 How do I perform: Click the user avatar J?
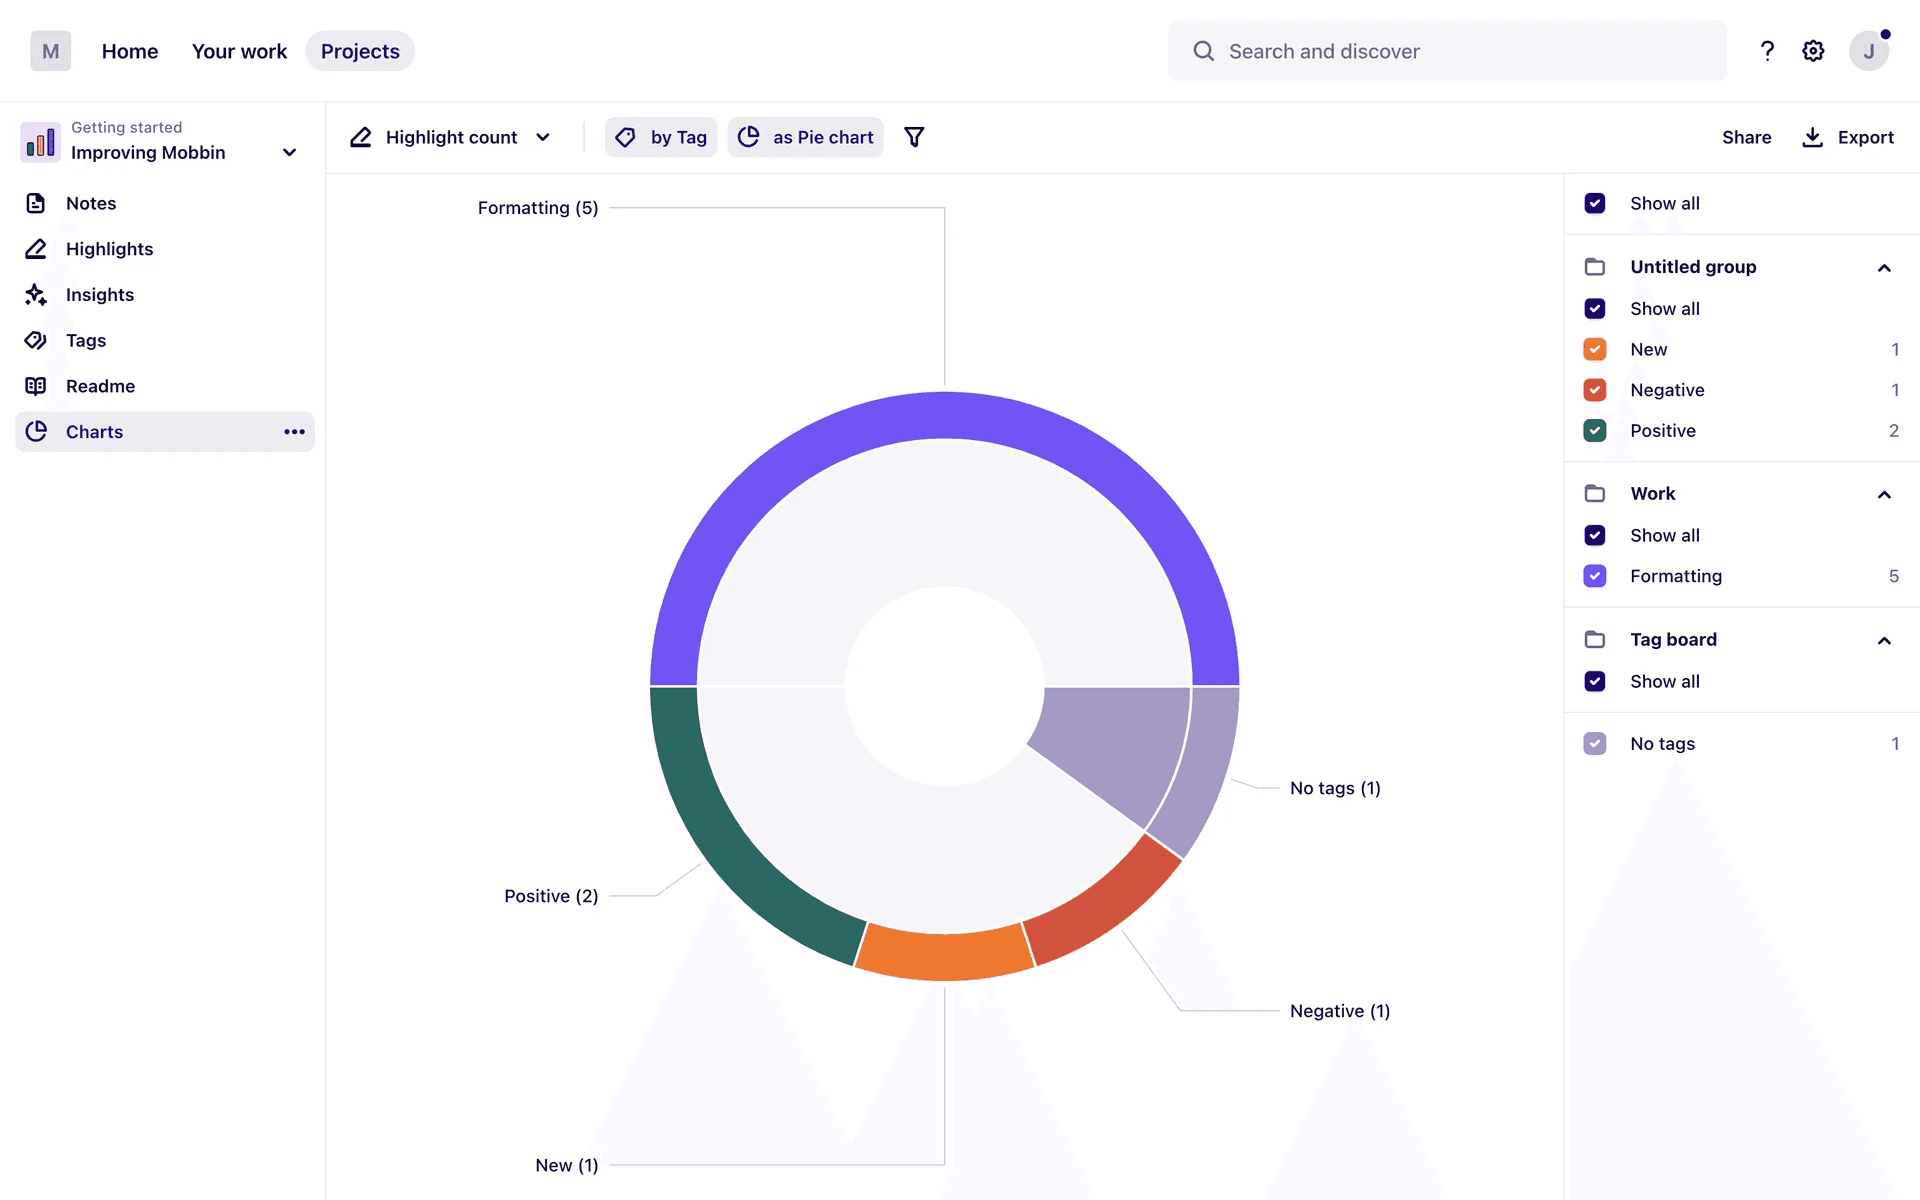click(x=1868, y=51)
